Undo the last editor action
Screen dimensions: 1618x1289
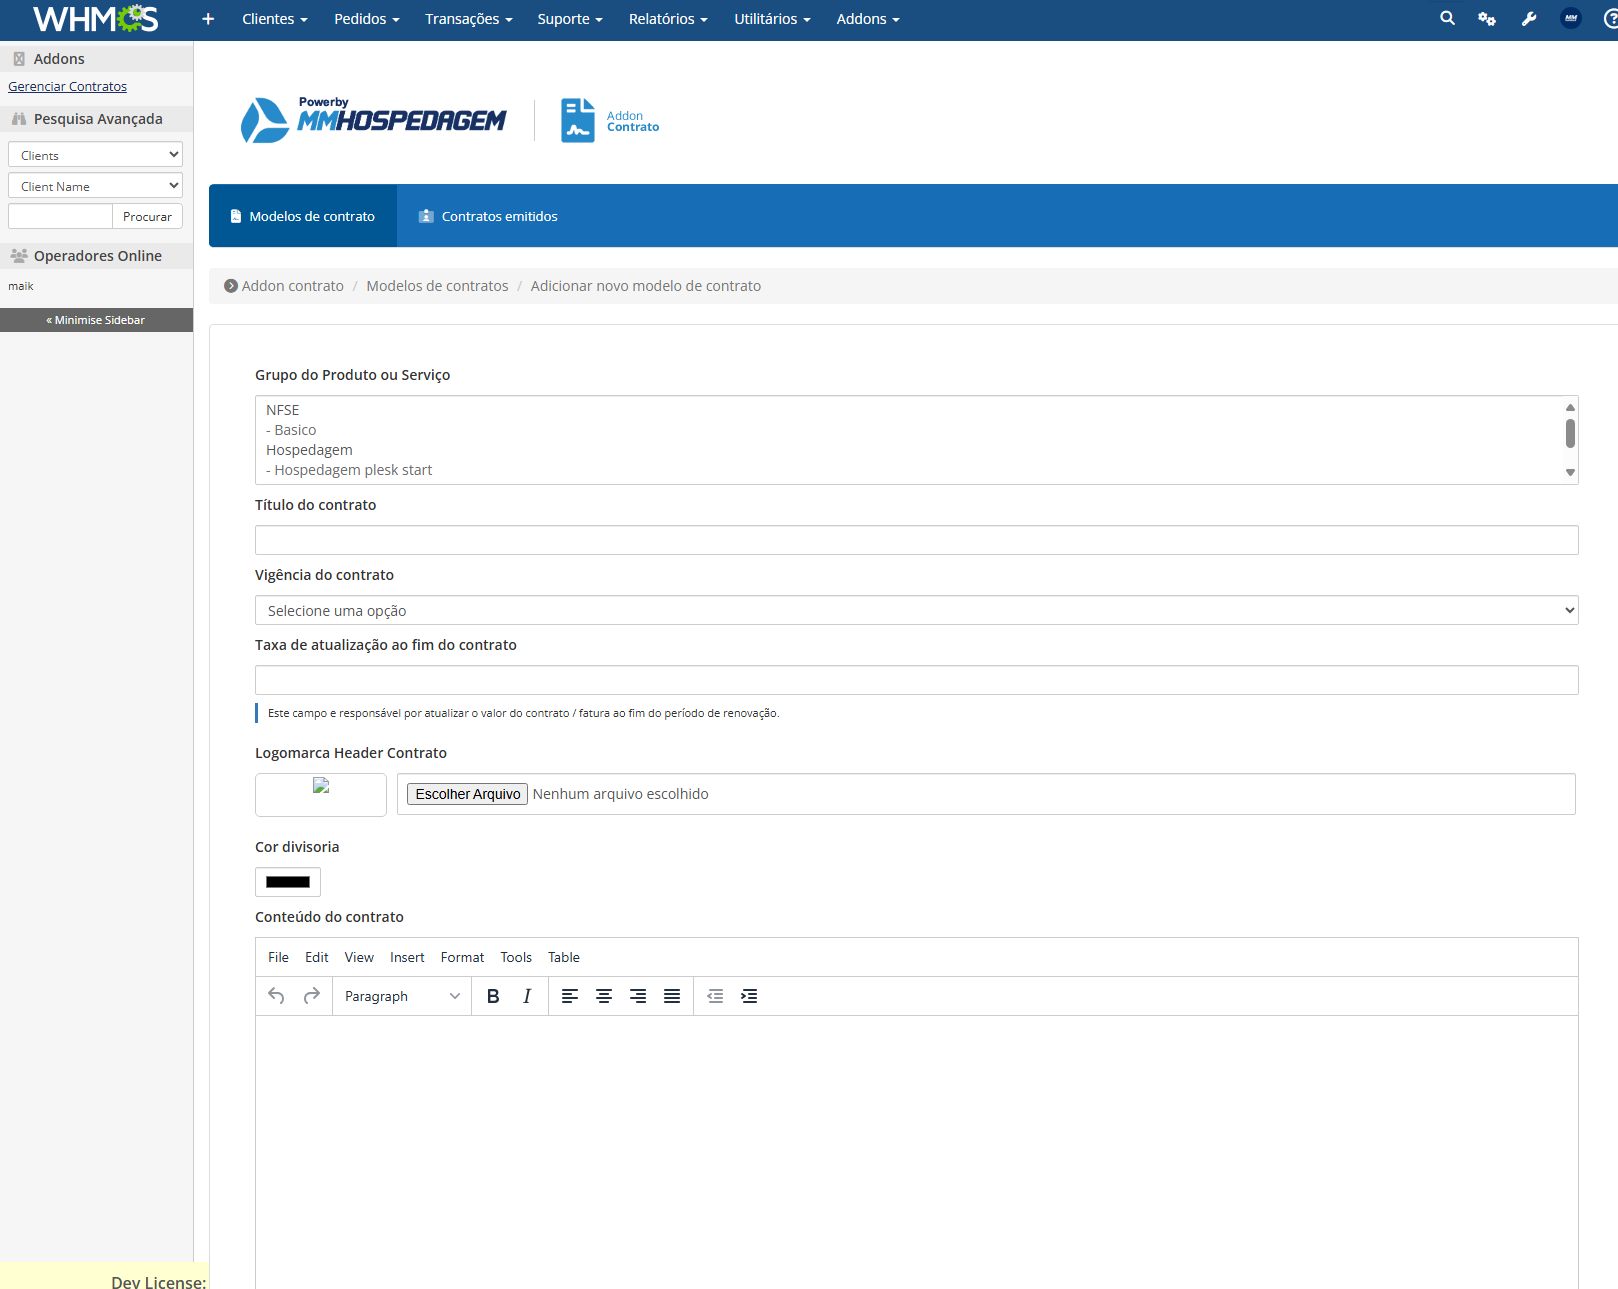pos(277,996)
